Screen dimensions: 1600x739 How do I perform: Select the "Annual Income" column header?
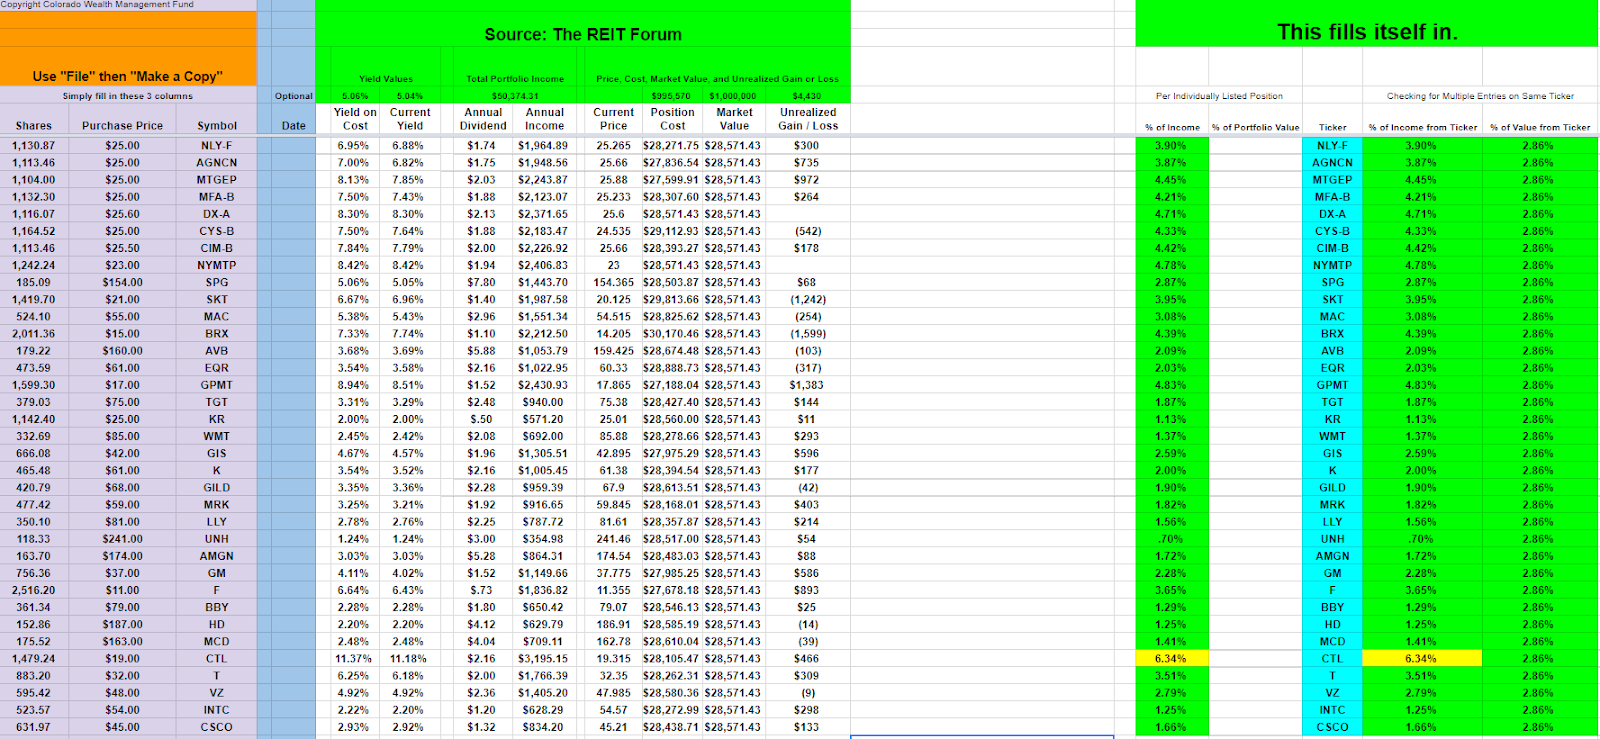coord(545,119)
